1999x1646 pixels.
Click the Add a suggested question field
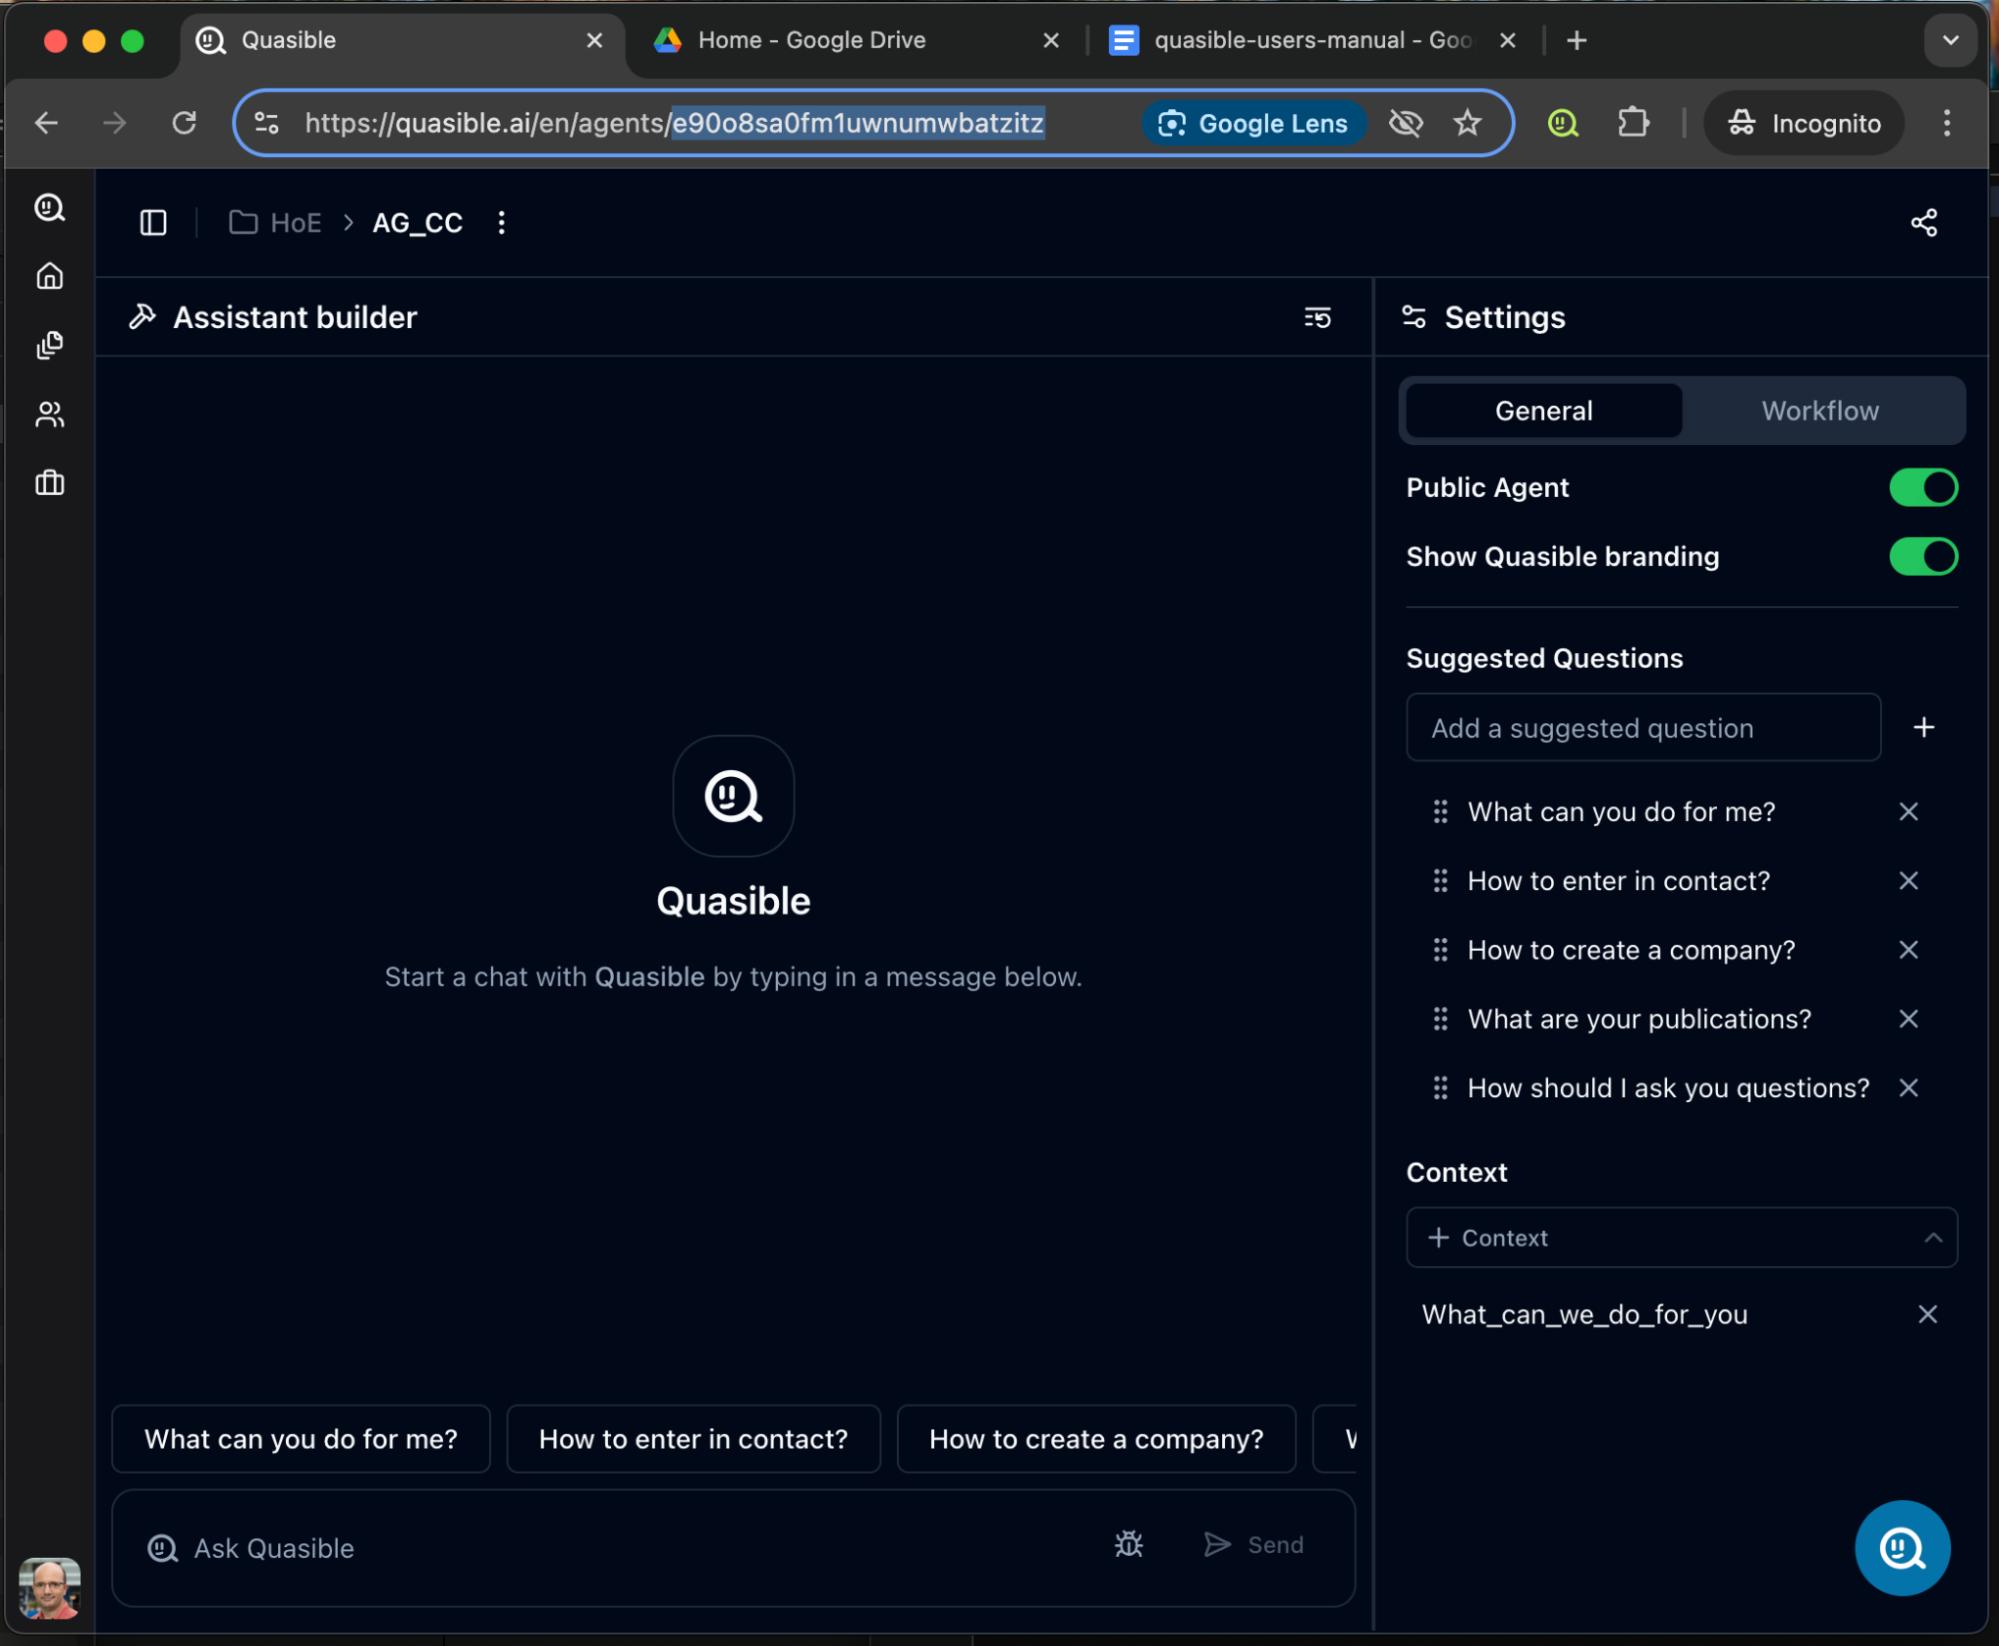pos(1642,728)
